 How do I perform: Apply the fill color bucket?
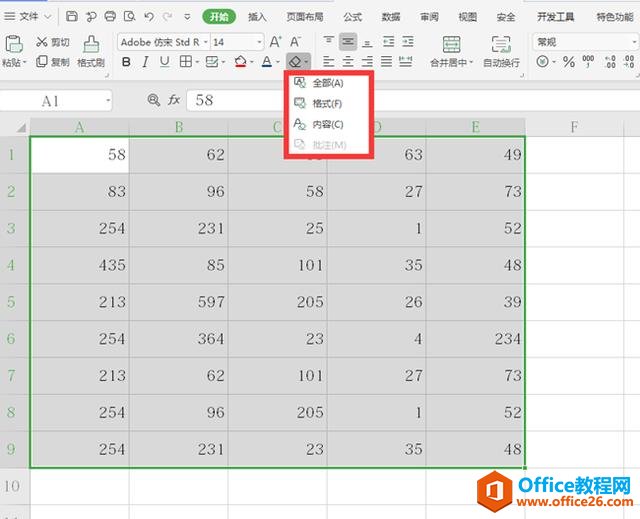(240, 62)
